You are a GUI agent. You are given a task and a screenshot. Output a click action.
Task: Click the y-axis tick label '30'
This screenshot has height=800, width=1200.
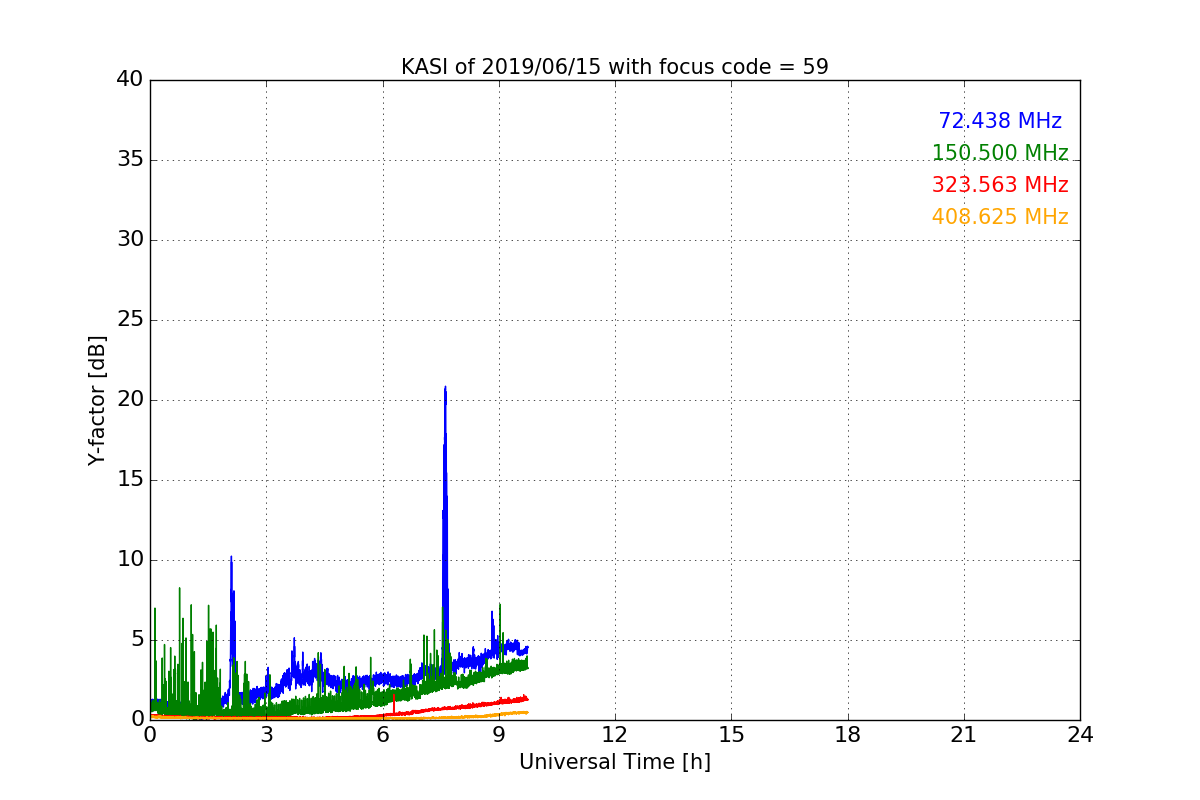click(130, 240)
